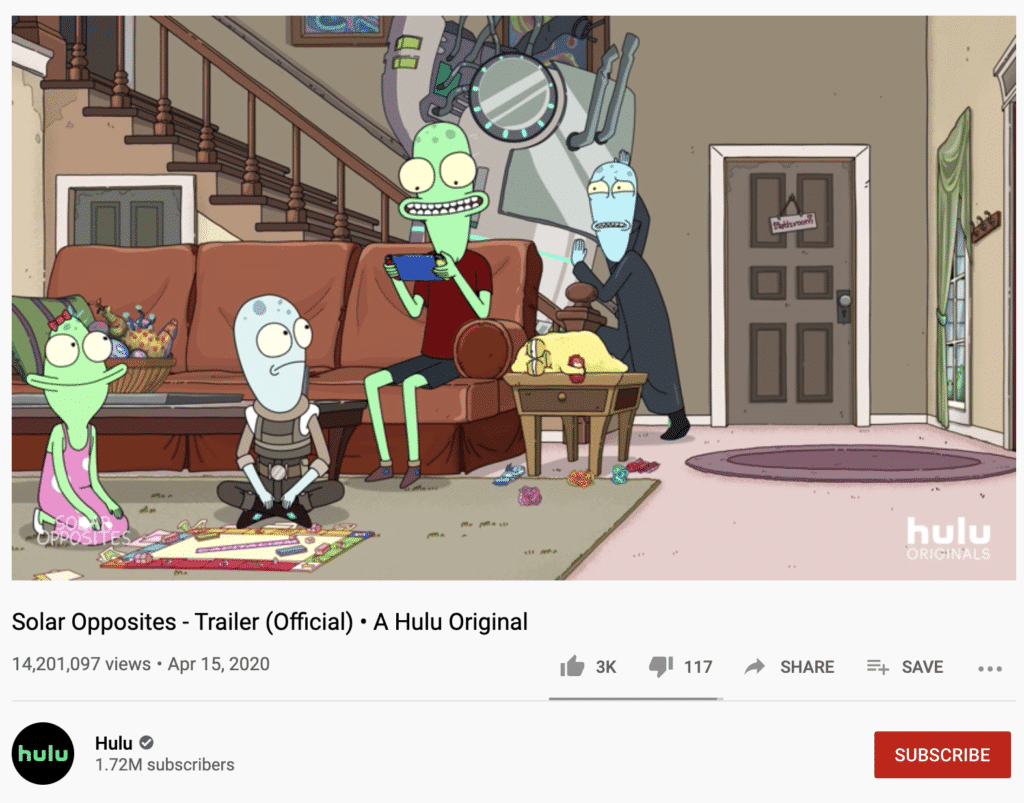Click the thumbs up like icon
This screenshot has height=803, width=1024.
[x=572, y=666]
